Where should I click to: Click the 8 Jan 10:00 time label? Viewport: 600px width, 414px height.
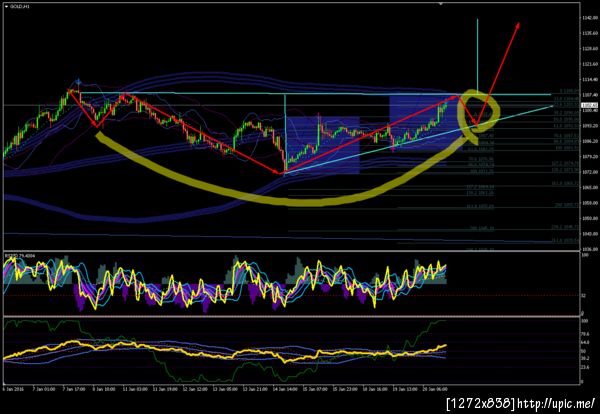[102, 389]
